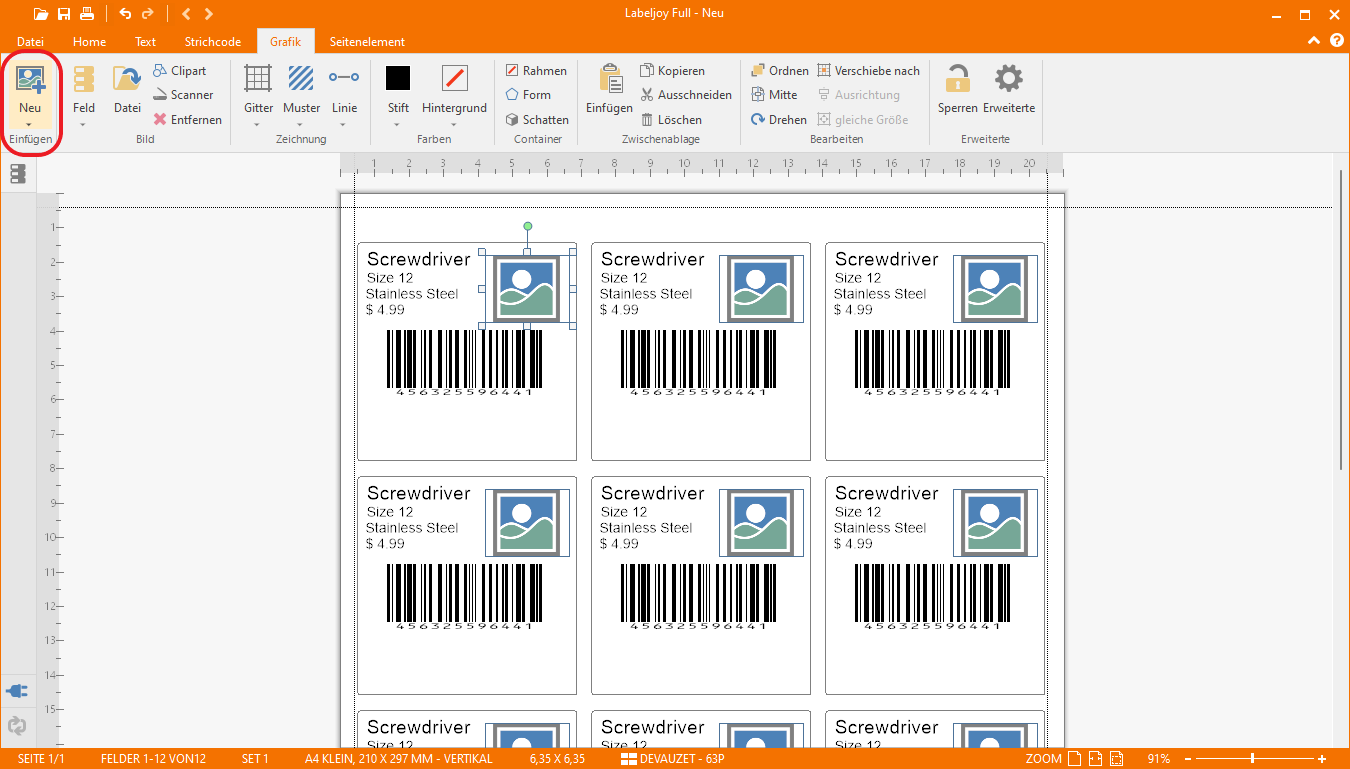Click the green rotation handle above selected image
1350x769 pixels.
(528, 226)
